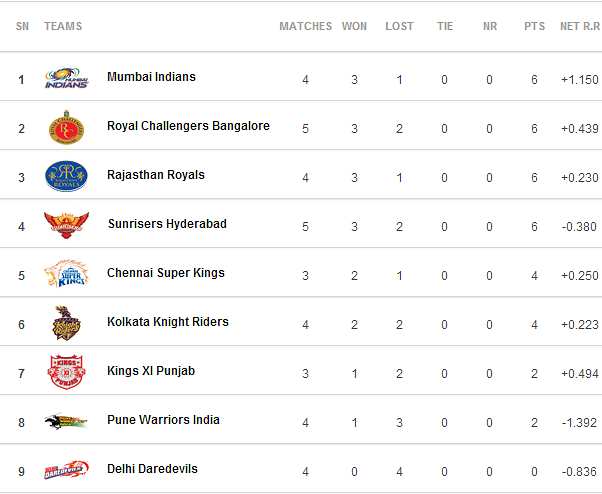Click the Pune Warriors India logo

tap(66, 421)
